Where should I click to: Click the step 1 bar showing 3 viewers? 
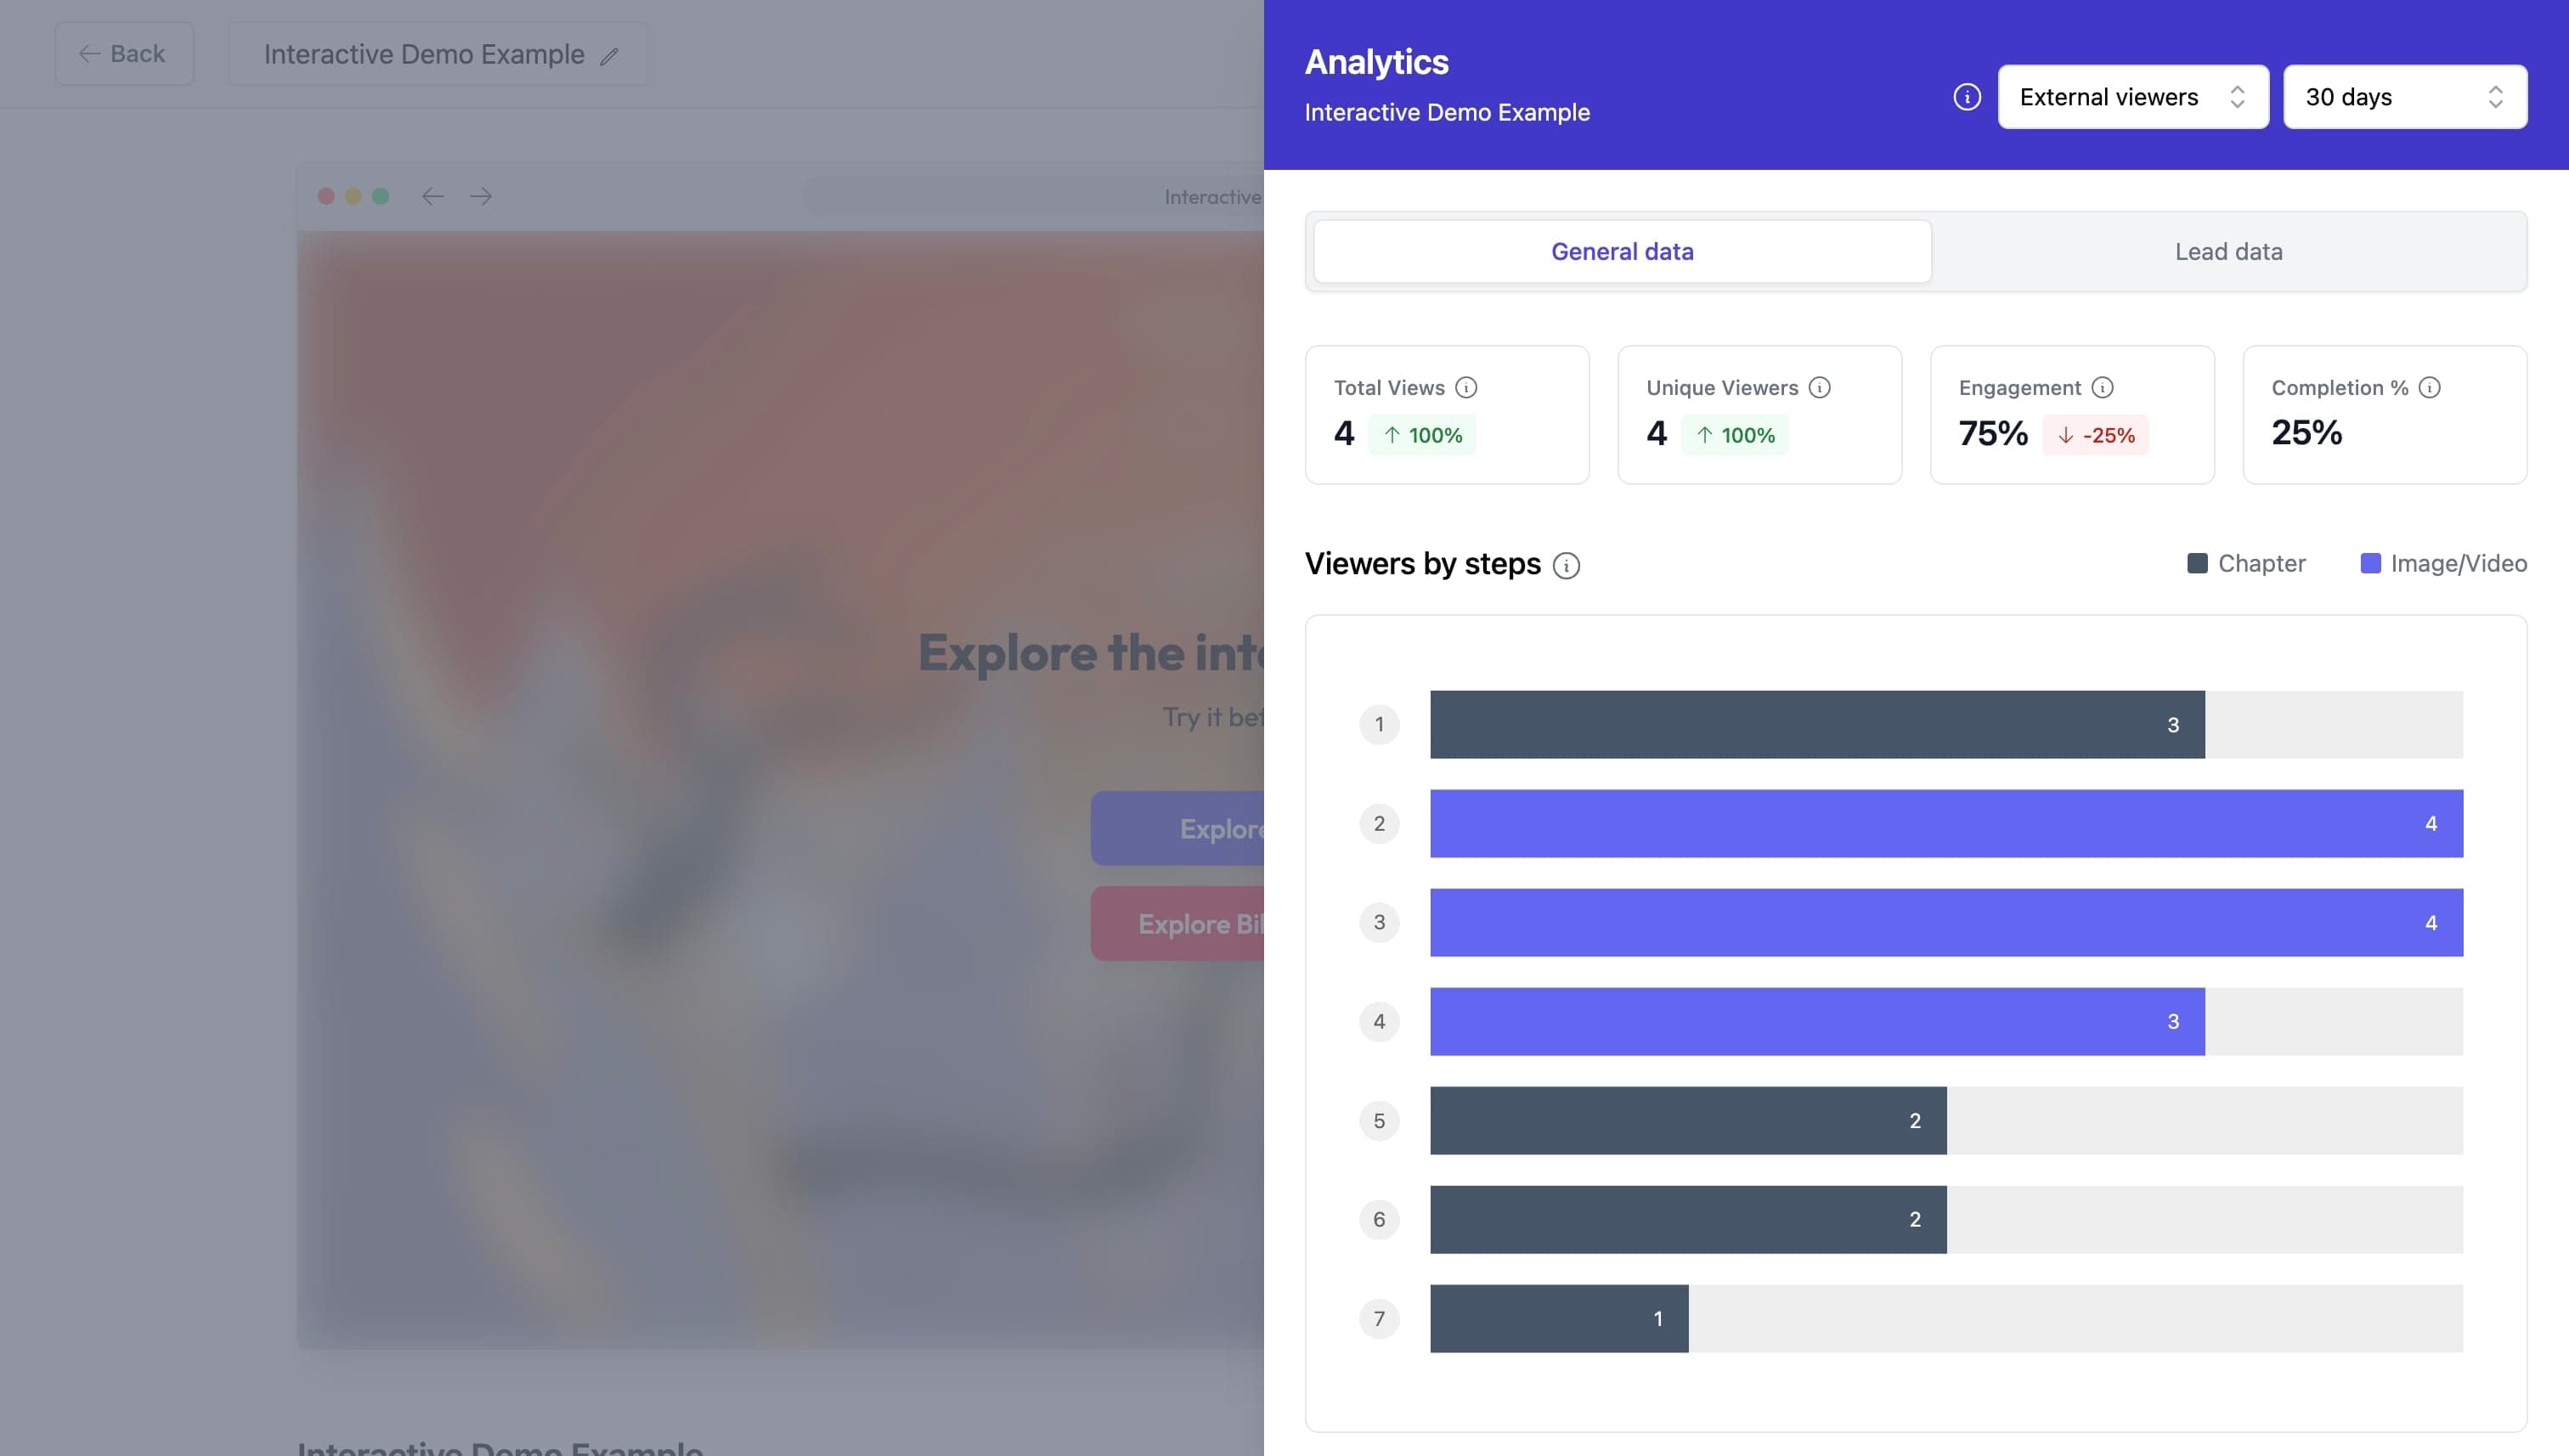[1817, 724]
